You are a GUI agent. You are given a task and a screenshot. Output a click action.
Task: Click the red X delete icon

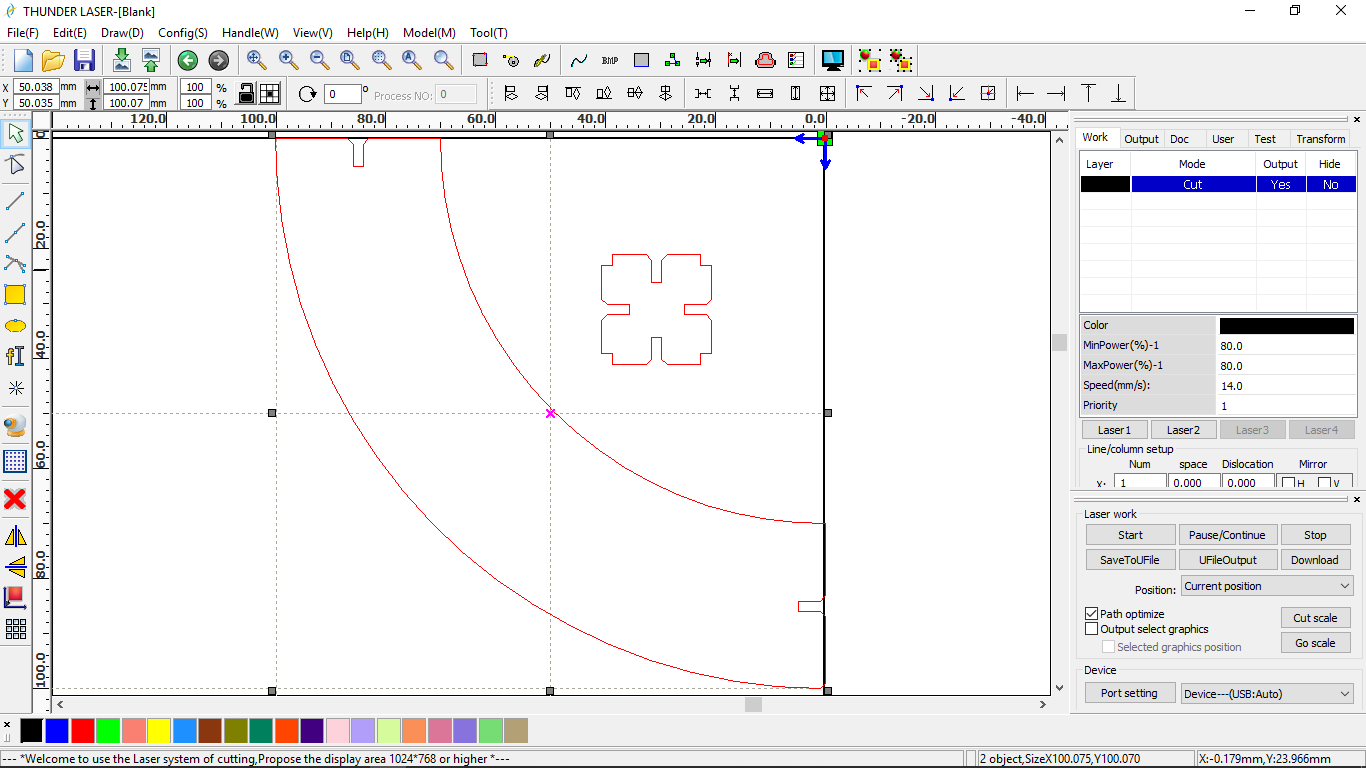point(15,499)
